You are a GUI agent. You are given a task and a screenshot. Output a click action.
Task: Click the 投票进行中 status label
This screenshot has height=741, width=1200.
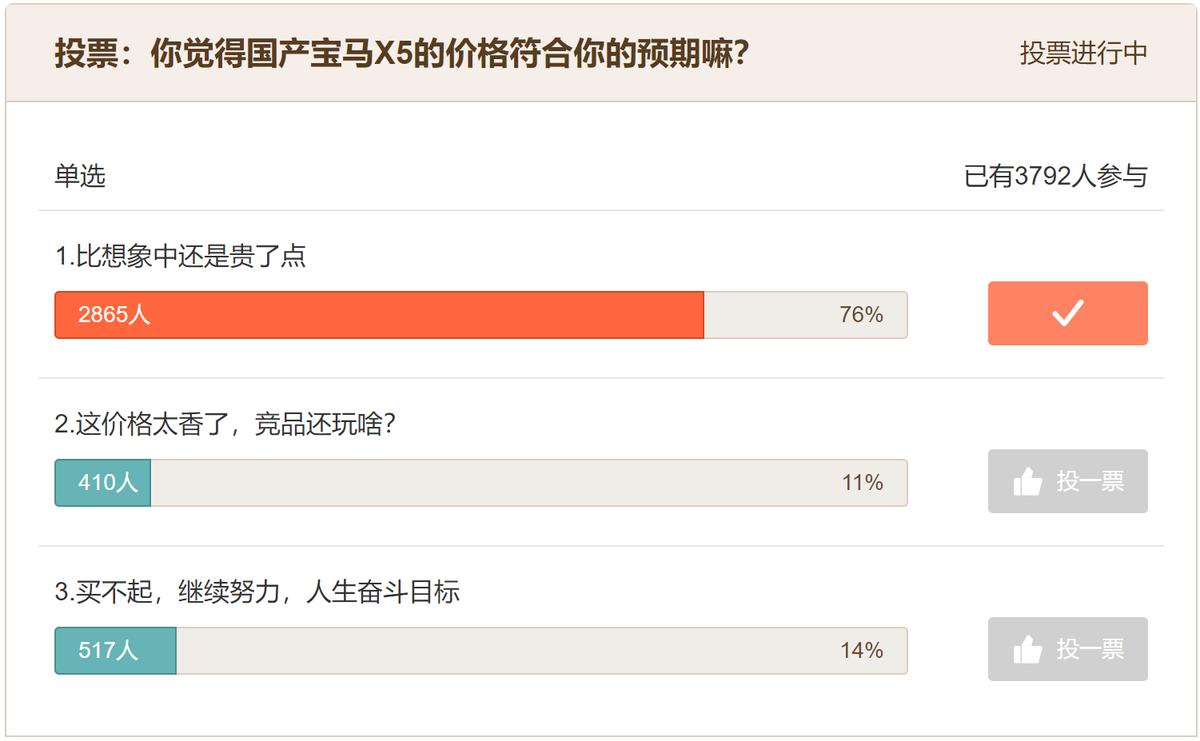pyautogui.click(x=1083, y=53)
